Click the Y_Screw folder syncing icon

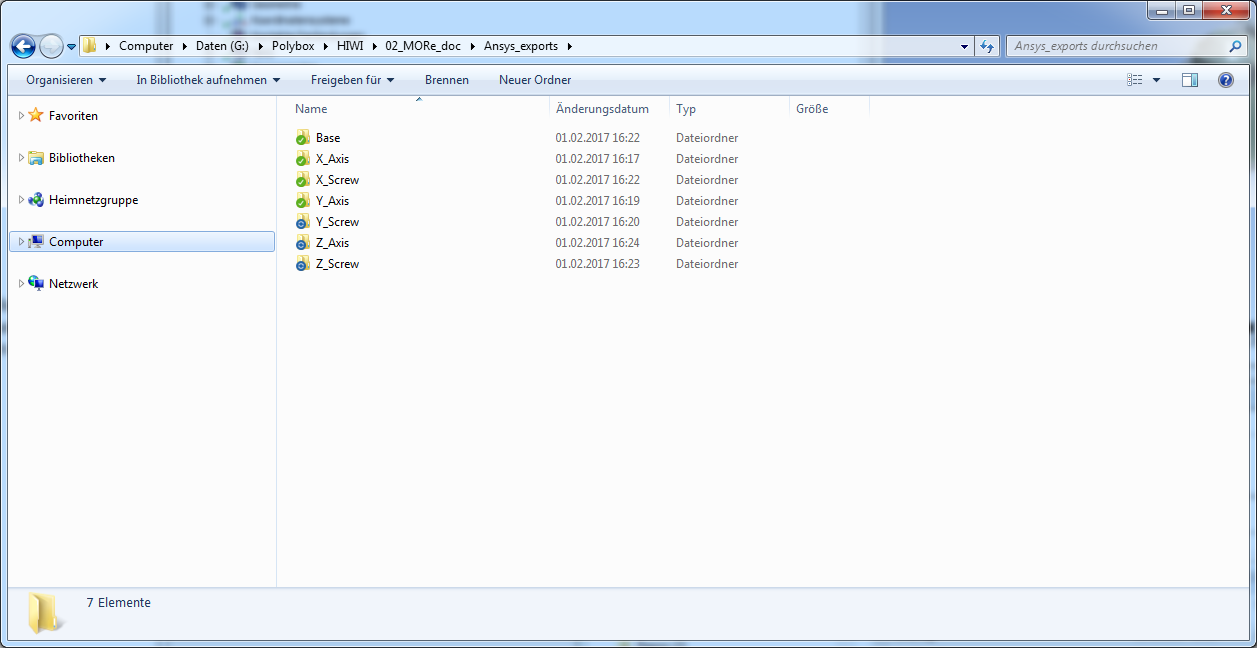[x=303, y=222]
